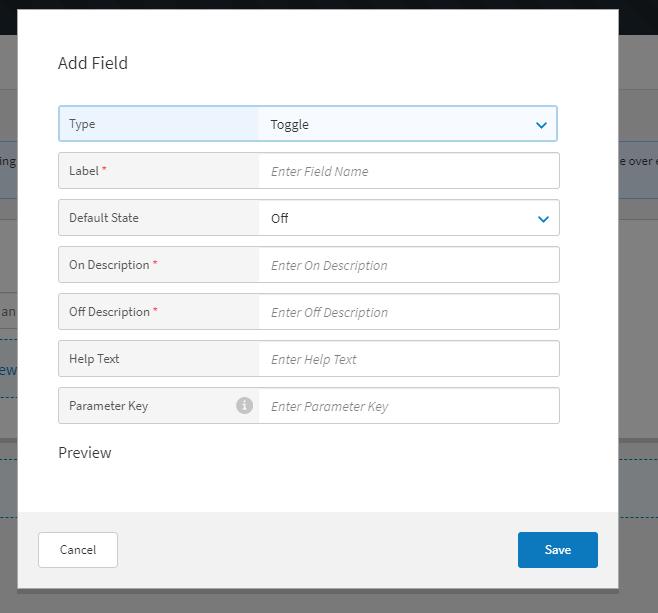The height and width of the screenshot is (613, 658).
Task: Open the Type dropdown showing Toggle
Action: [x=400, y=125]
